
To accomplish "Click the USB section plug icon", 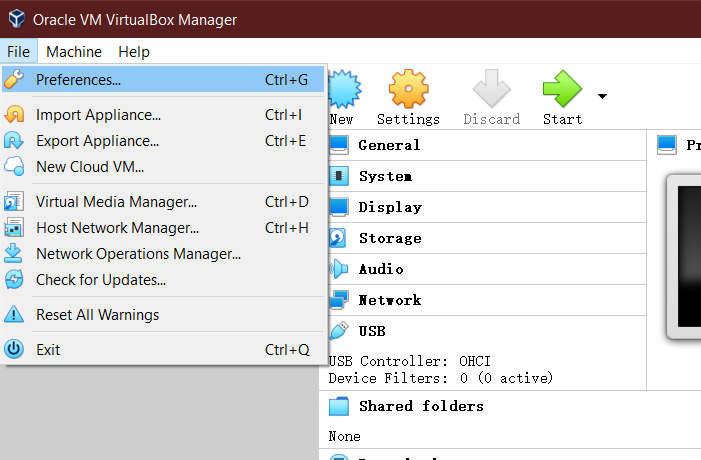I will [x=338, y=331].
